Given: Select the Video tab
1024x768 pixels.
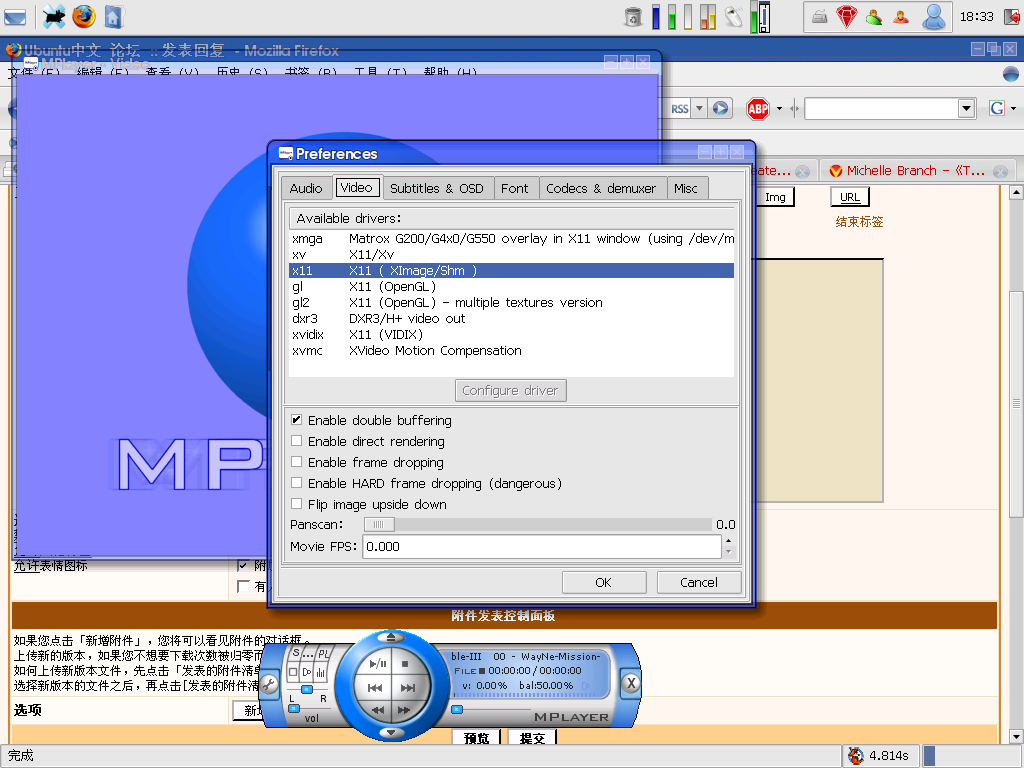Looking at the screenshot, I should click(357, 187).
